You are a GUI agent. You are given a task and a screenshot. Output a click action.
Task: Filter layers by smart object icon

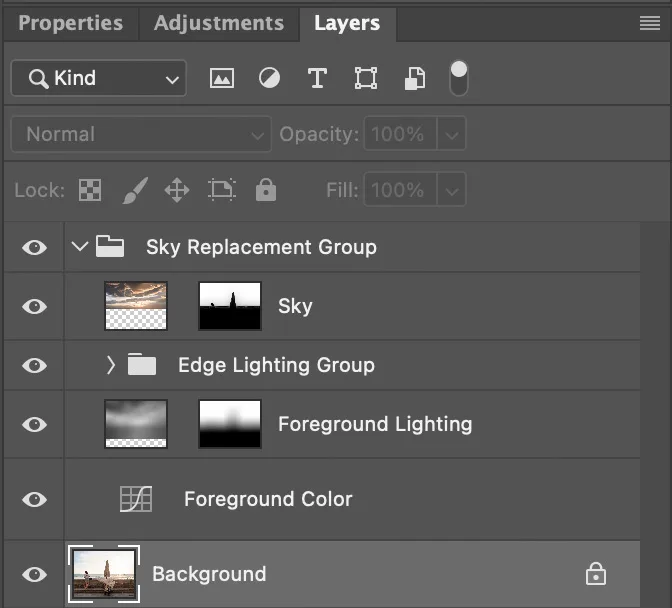(x=415, y=79)
